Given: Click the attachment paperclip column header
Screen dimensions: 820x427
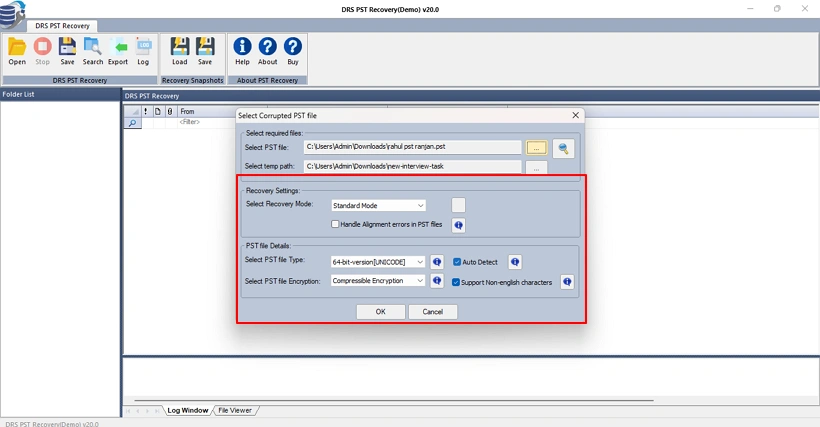Looking at the screenshot, I should pyautogui.click(x=170, y=111).
